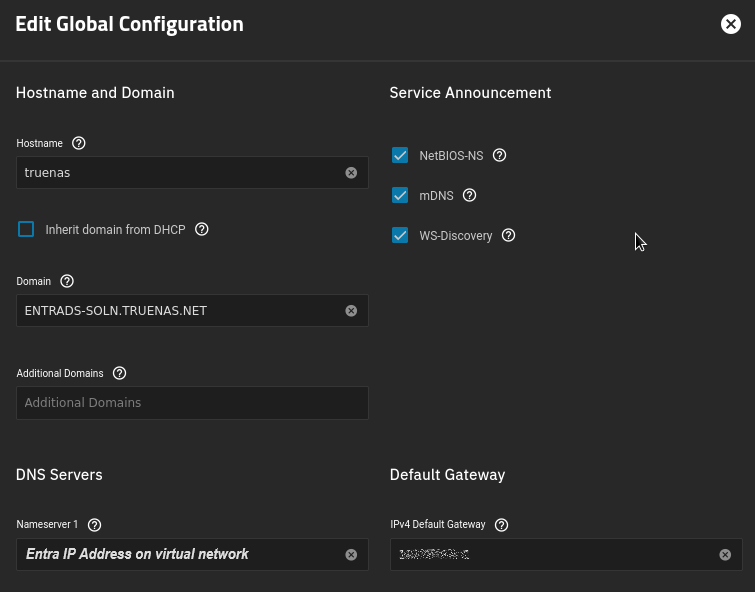Open help tooltip for Hostname
This screenshot has width=755, height=592.
(x=79, y=143)
